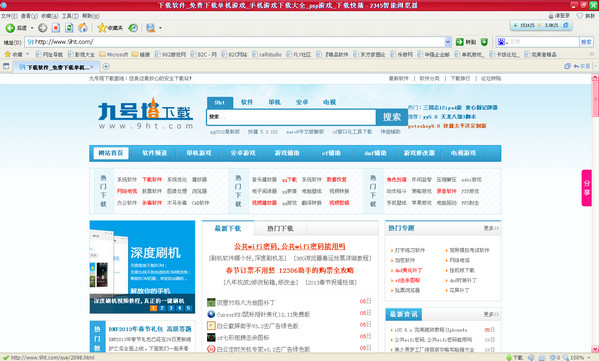Click 更多 next to 最新资讯

pyautogui.click(x=491, y=314)
